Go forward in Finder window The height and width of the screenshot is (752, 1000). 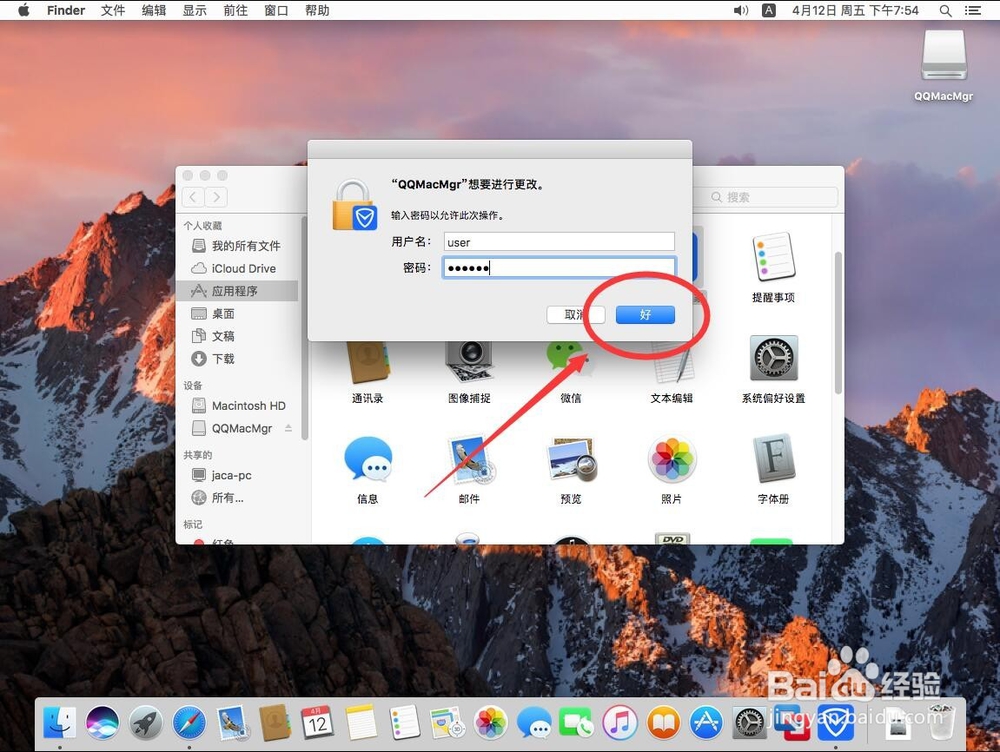[x=216, y=197]
